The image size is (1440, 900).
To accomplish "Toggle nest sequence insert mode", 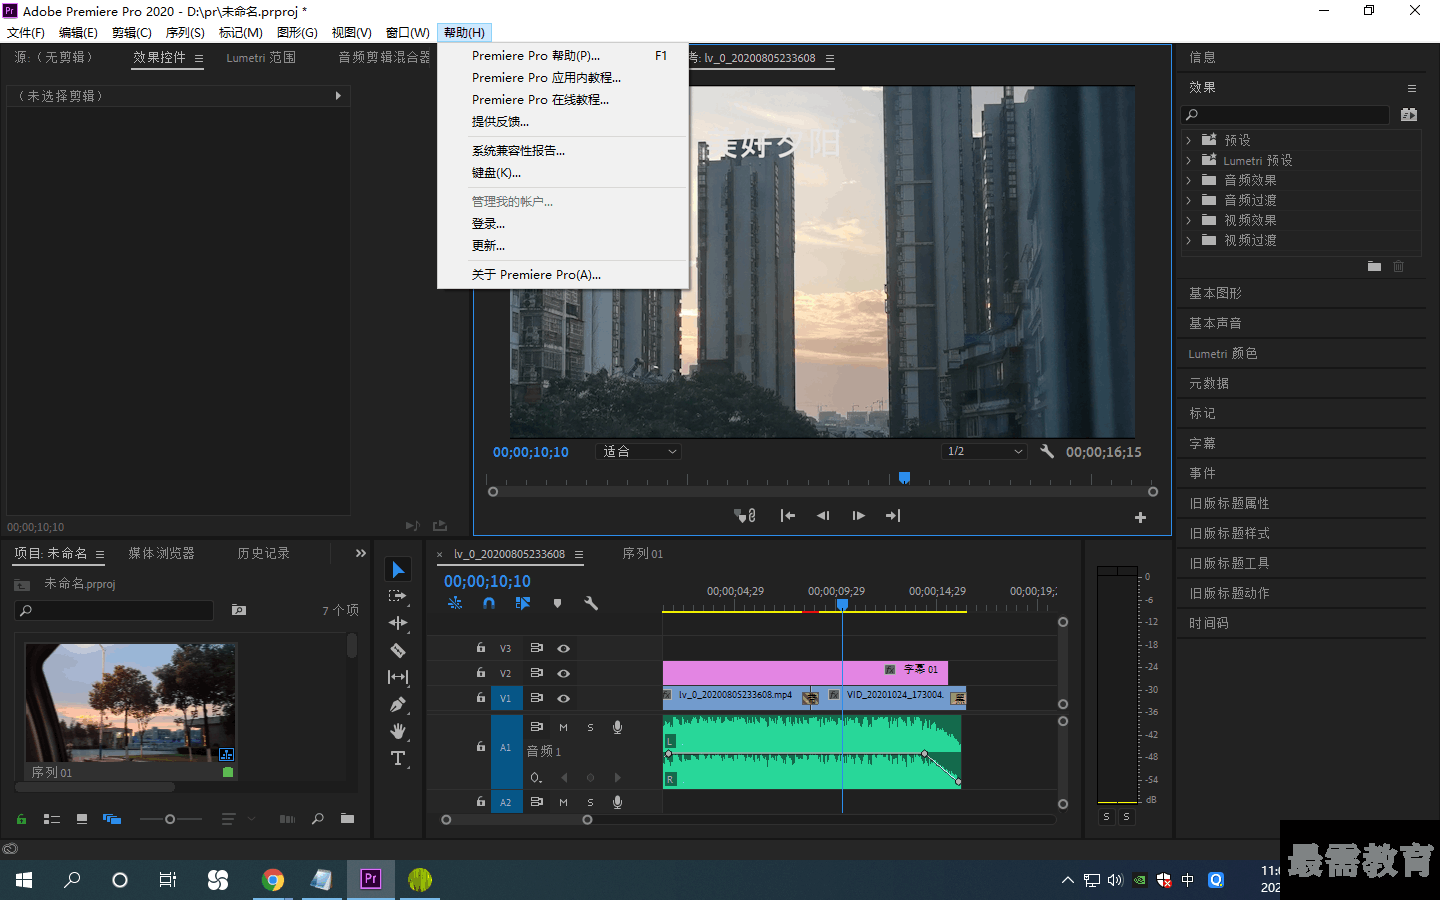I will tap(455, 603).
